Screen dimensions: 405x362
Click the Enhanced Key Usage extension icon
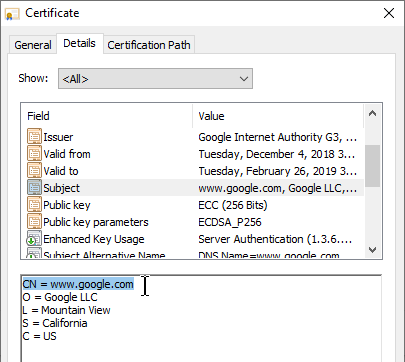coord(34,239)
